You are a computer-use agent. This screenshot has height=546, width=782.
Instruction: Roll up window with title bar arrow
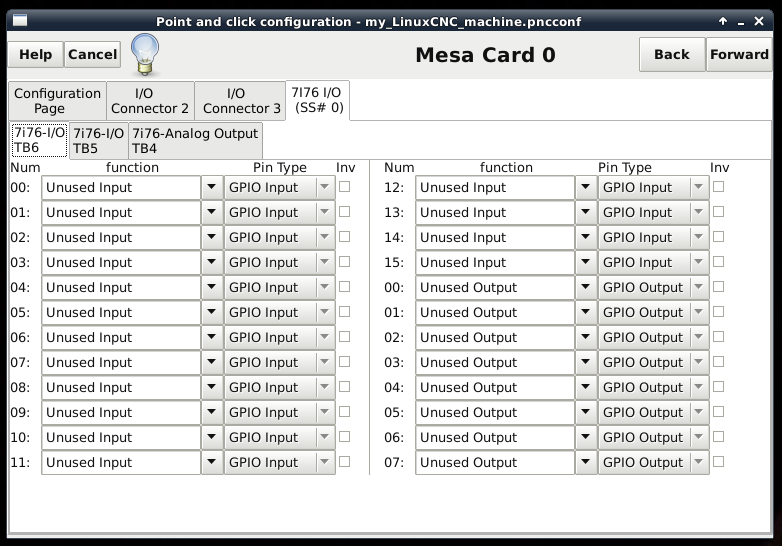coord(723,21)
